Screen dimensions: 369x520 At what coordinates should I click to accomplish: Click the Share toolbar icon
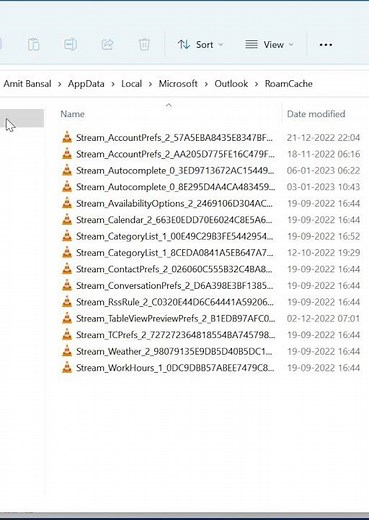click(107, 44)
